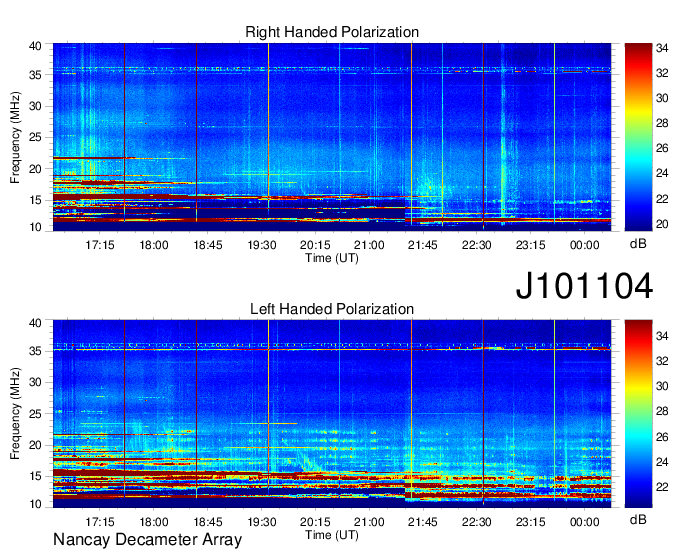Click 19:30 time tick on Right Handed plot
The image size is (680, 552).
(x=262, y=245)
